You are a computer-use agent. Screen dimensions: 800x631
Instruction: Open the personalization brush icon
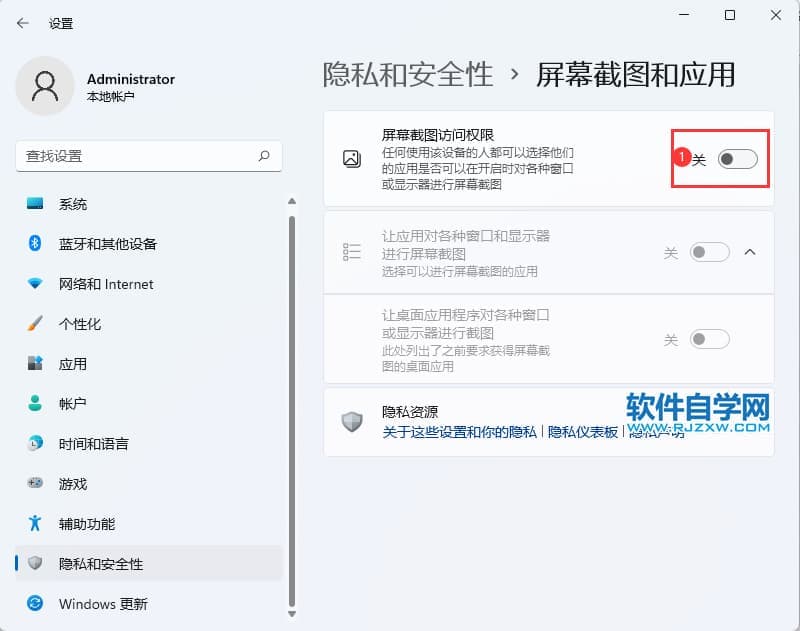tap(36, 324)
